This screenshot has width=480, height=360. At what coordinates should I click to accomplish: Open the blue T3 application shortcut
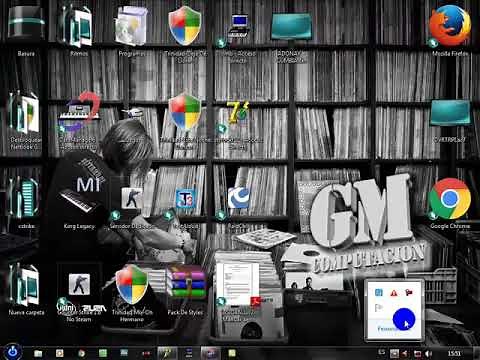click(x=185, y=198)
